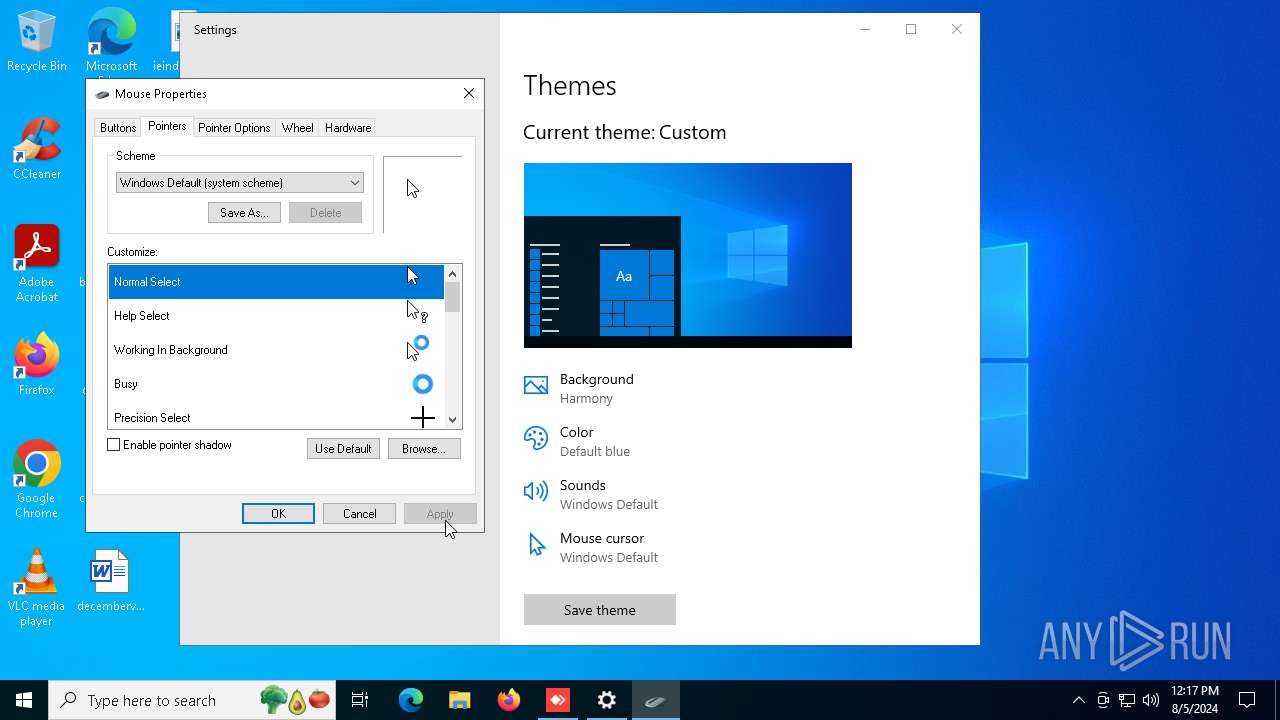Open Mouse cursor Windows Default setting

[608, 547]
